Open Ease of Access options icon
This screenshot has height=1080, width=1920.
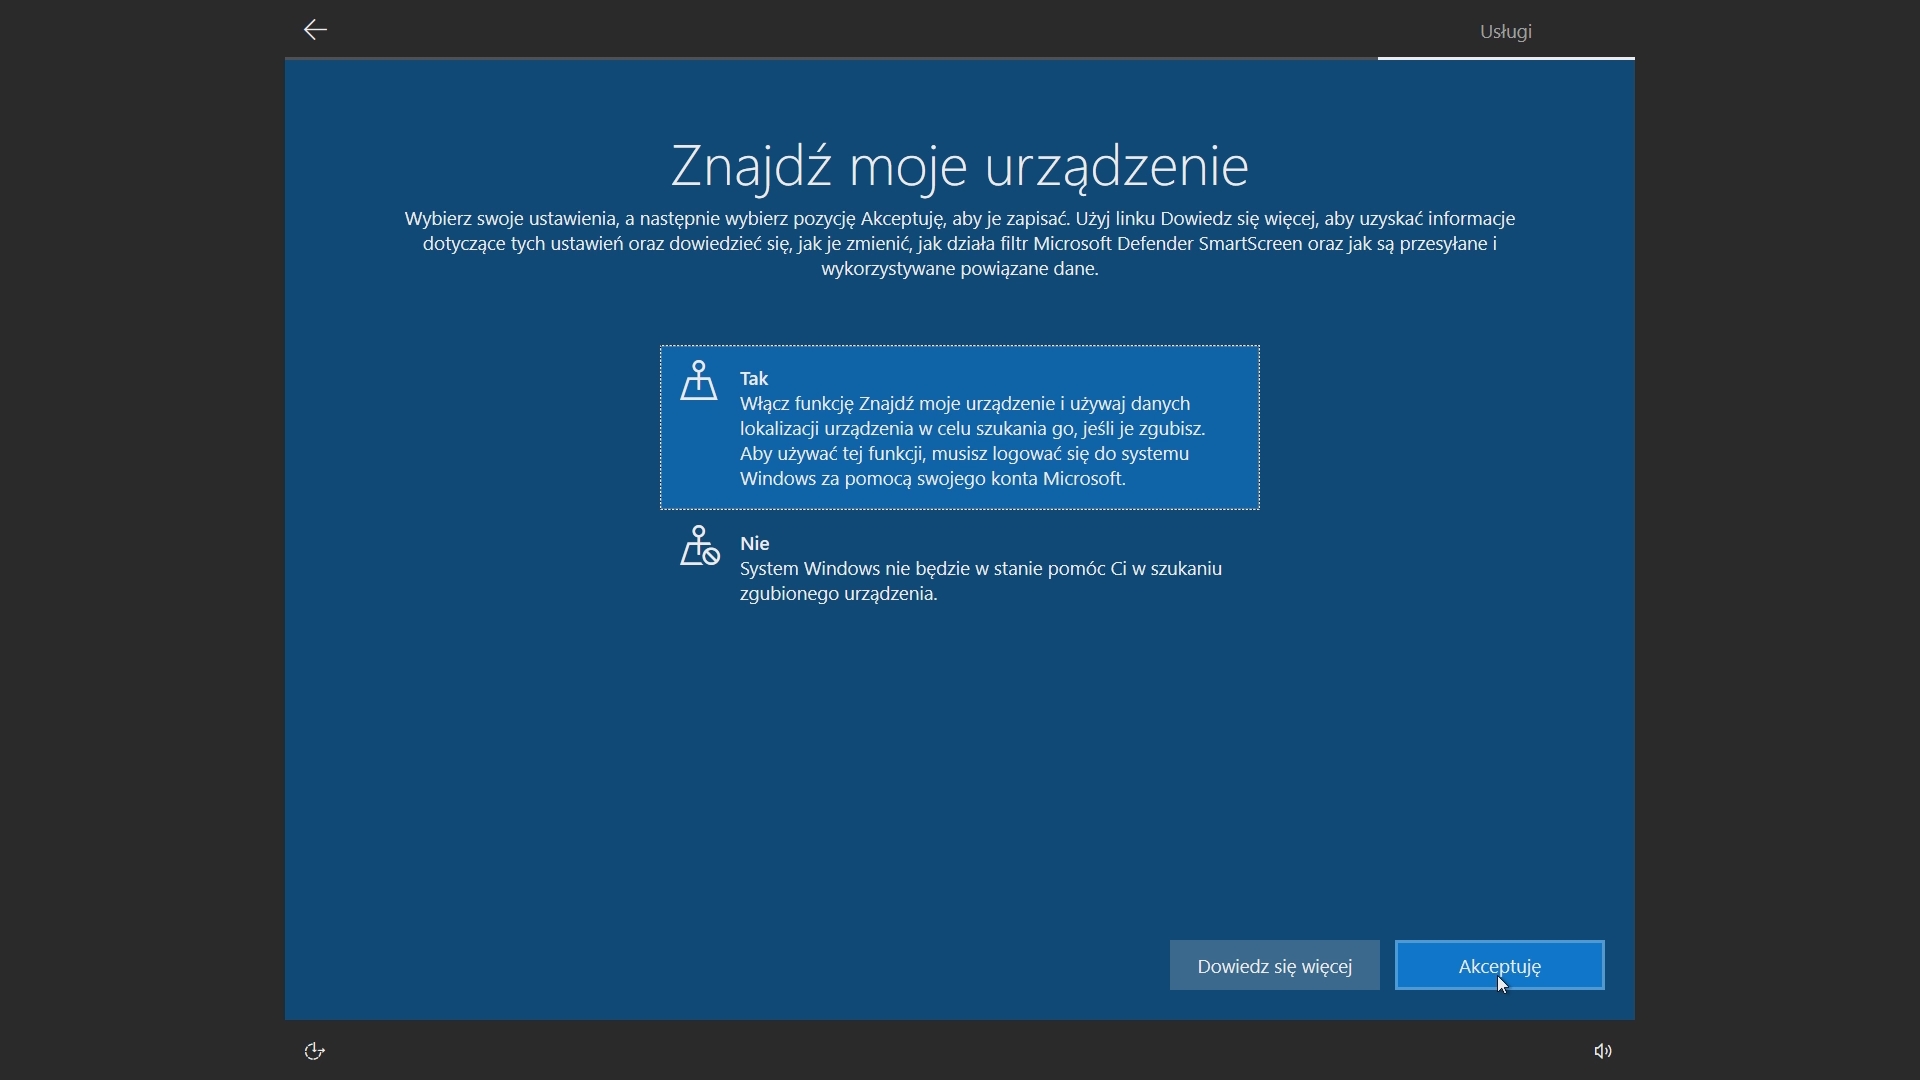(x=315, y=1051)
